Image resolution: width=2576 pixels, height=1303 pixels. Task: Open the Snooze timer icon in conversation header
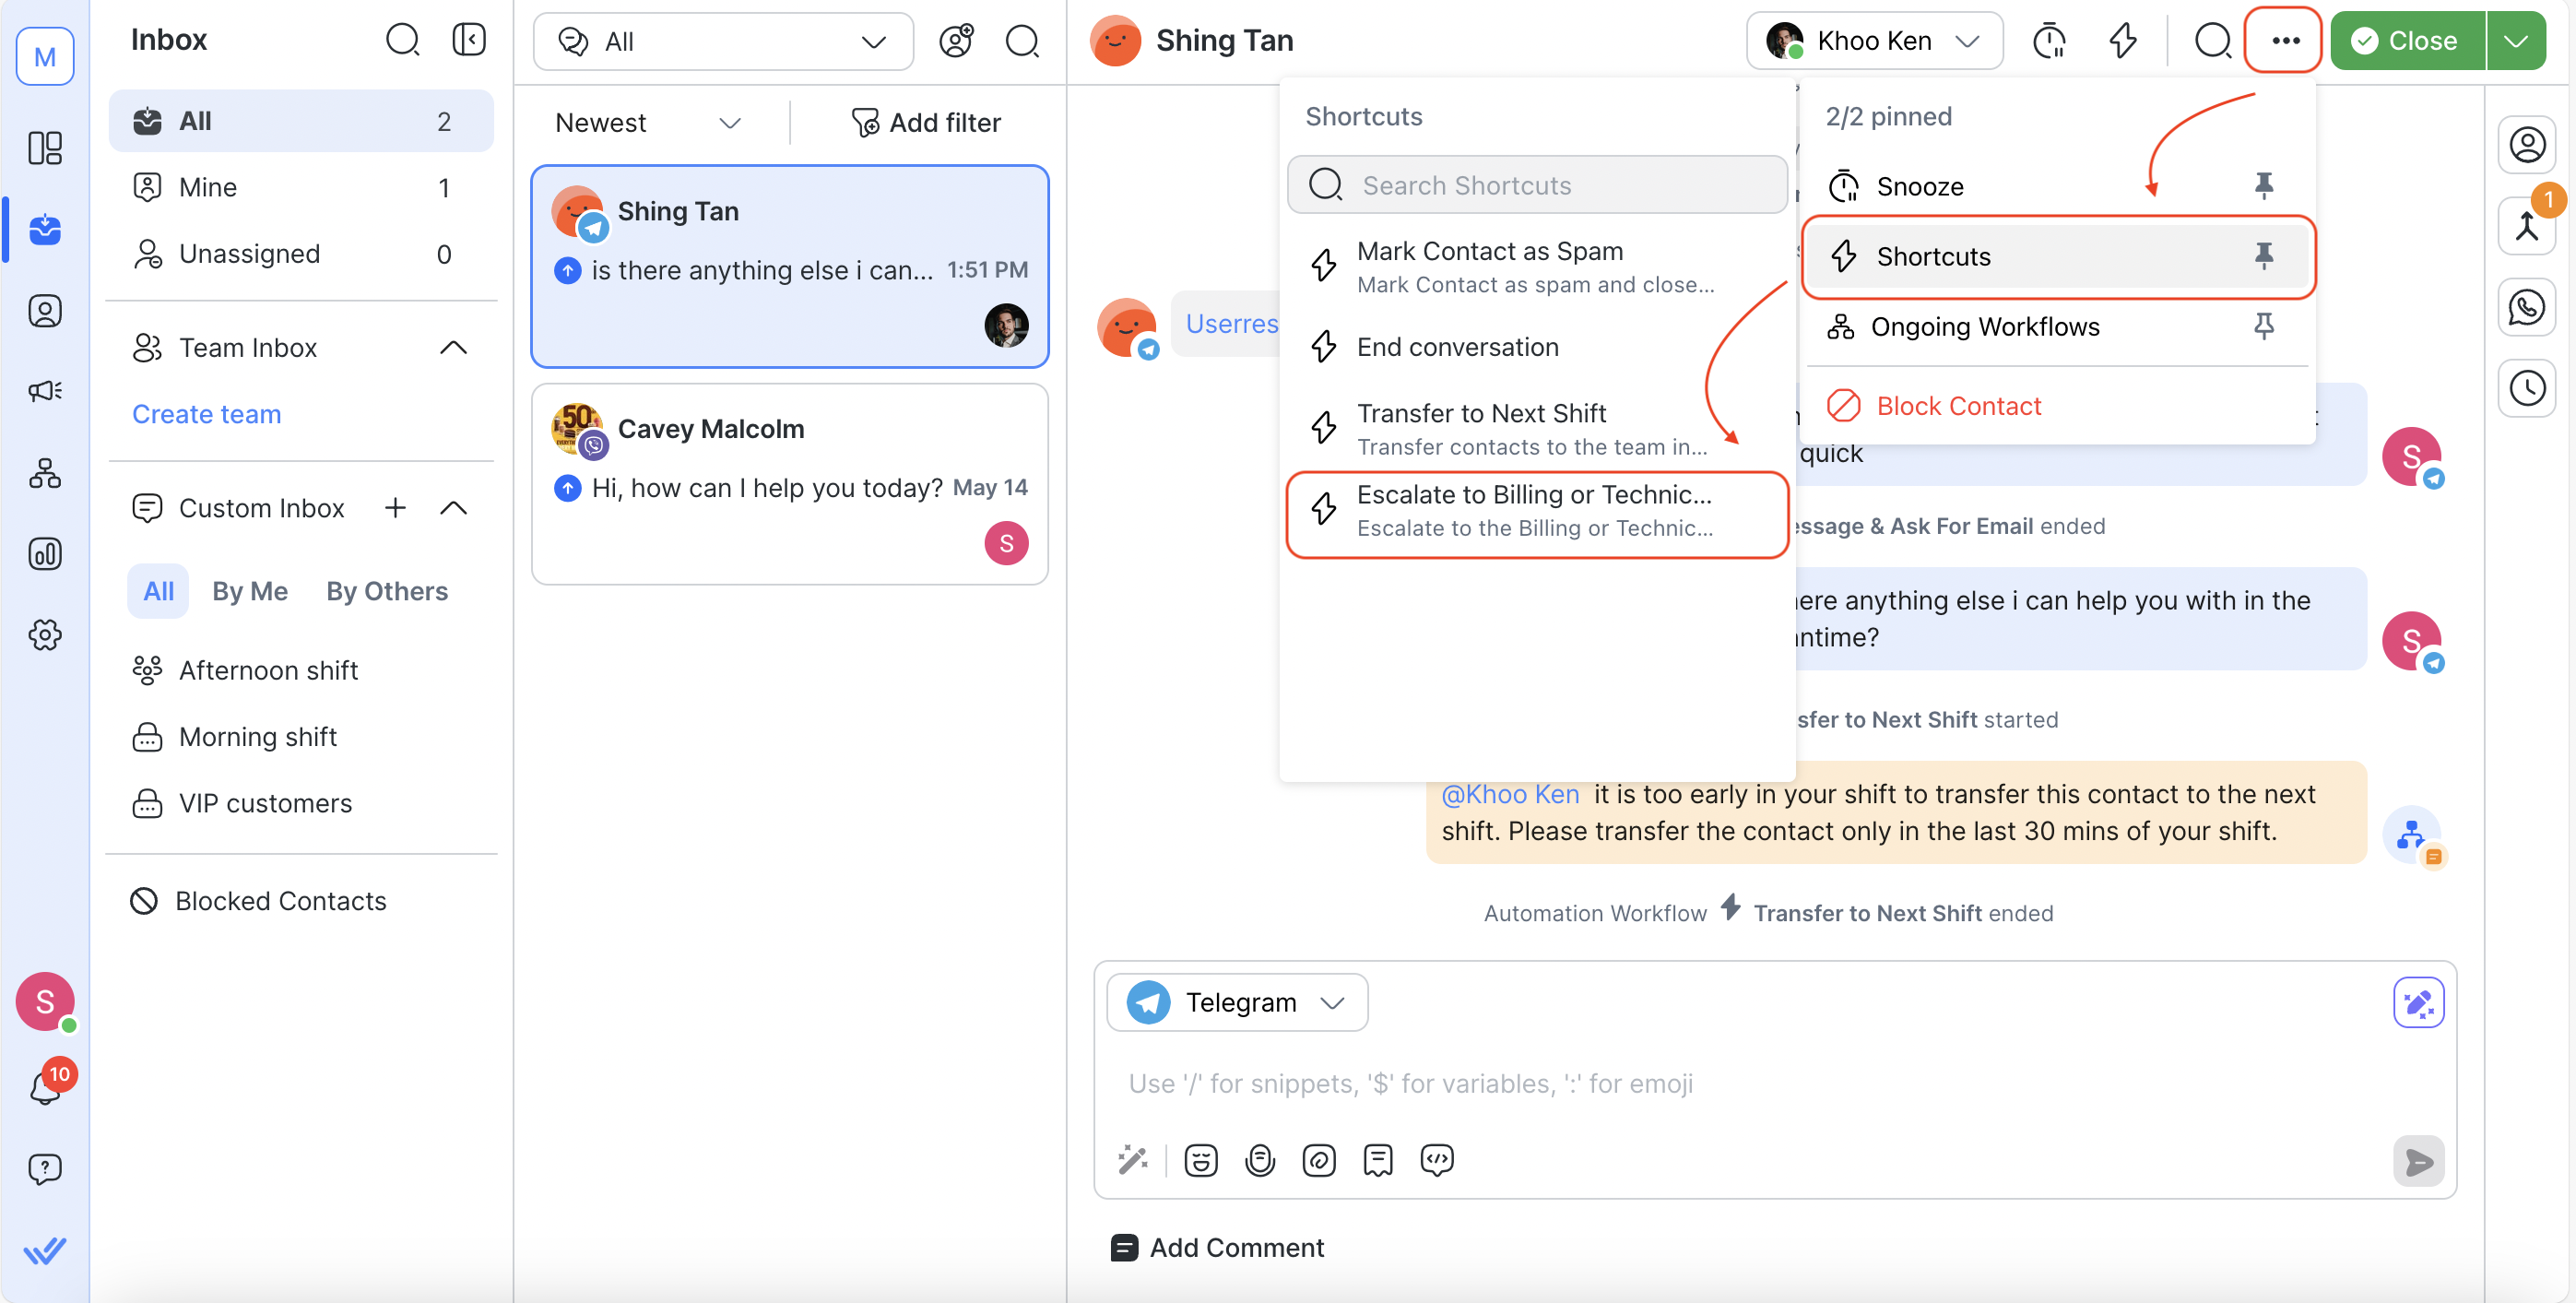click(2050, 40)
